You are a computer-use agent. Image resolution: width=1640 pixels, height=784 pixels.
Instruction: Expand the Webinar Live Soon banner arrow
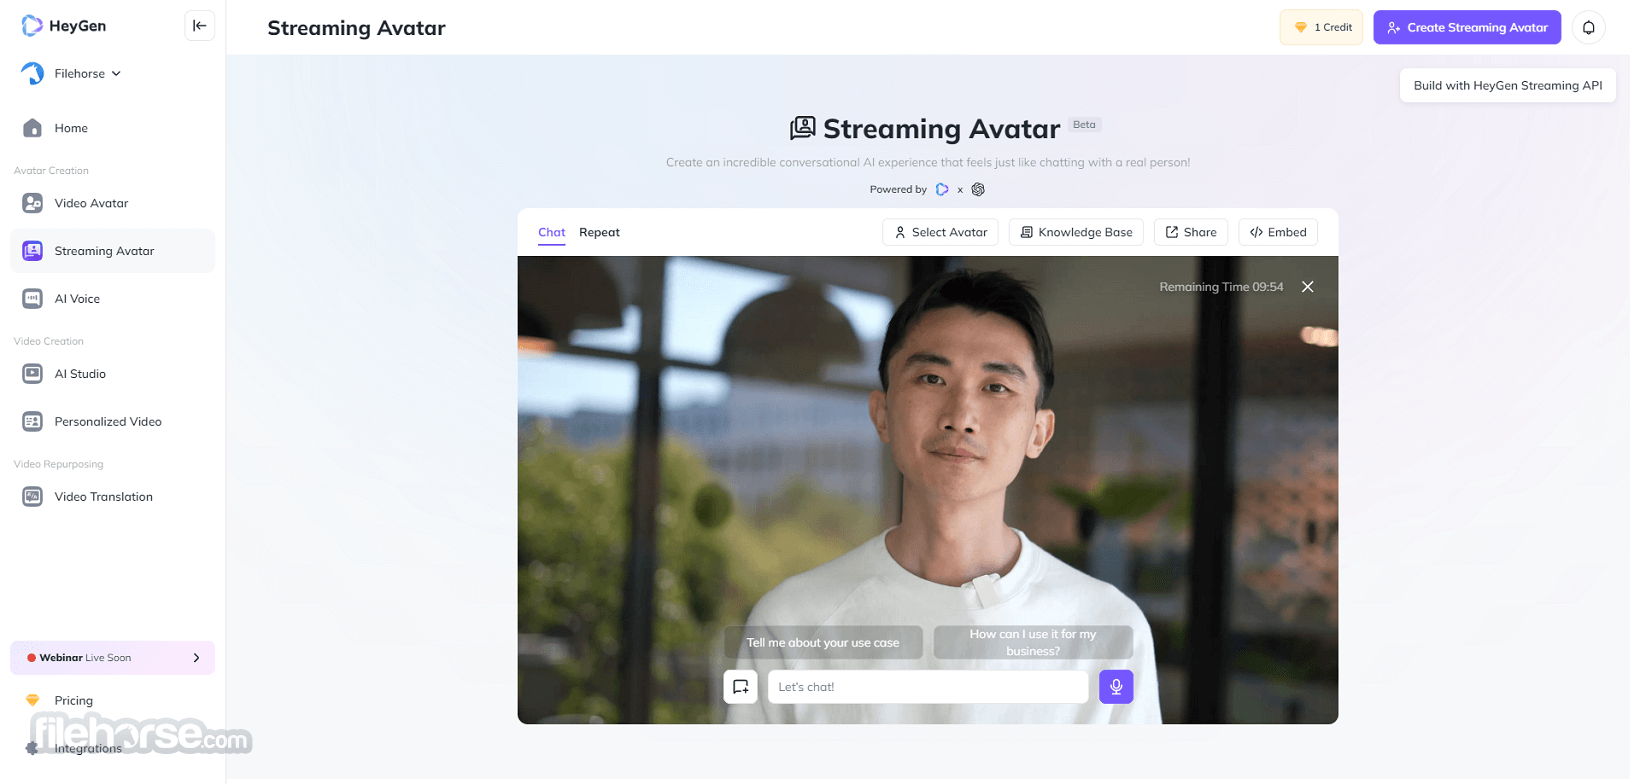196,658
